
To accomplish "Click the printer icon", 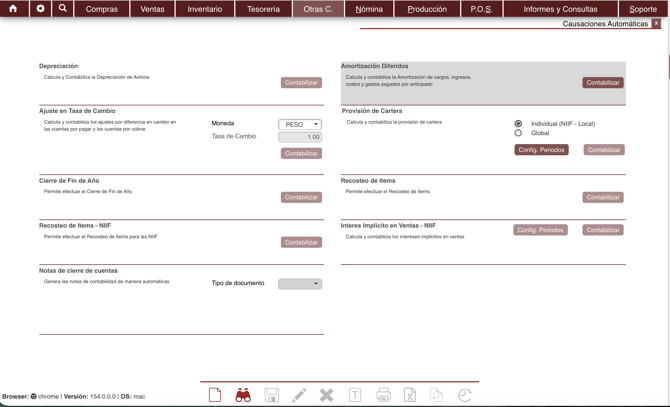I will (383, 395).
